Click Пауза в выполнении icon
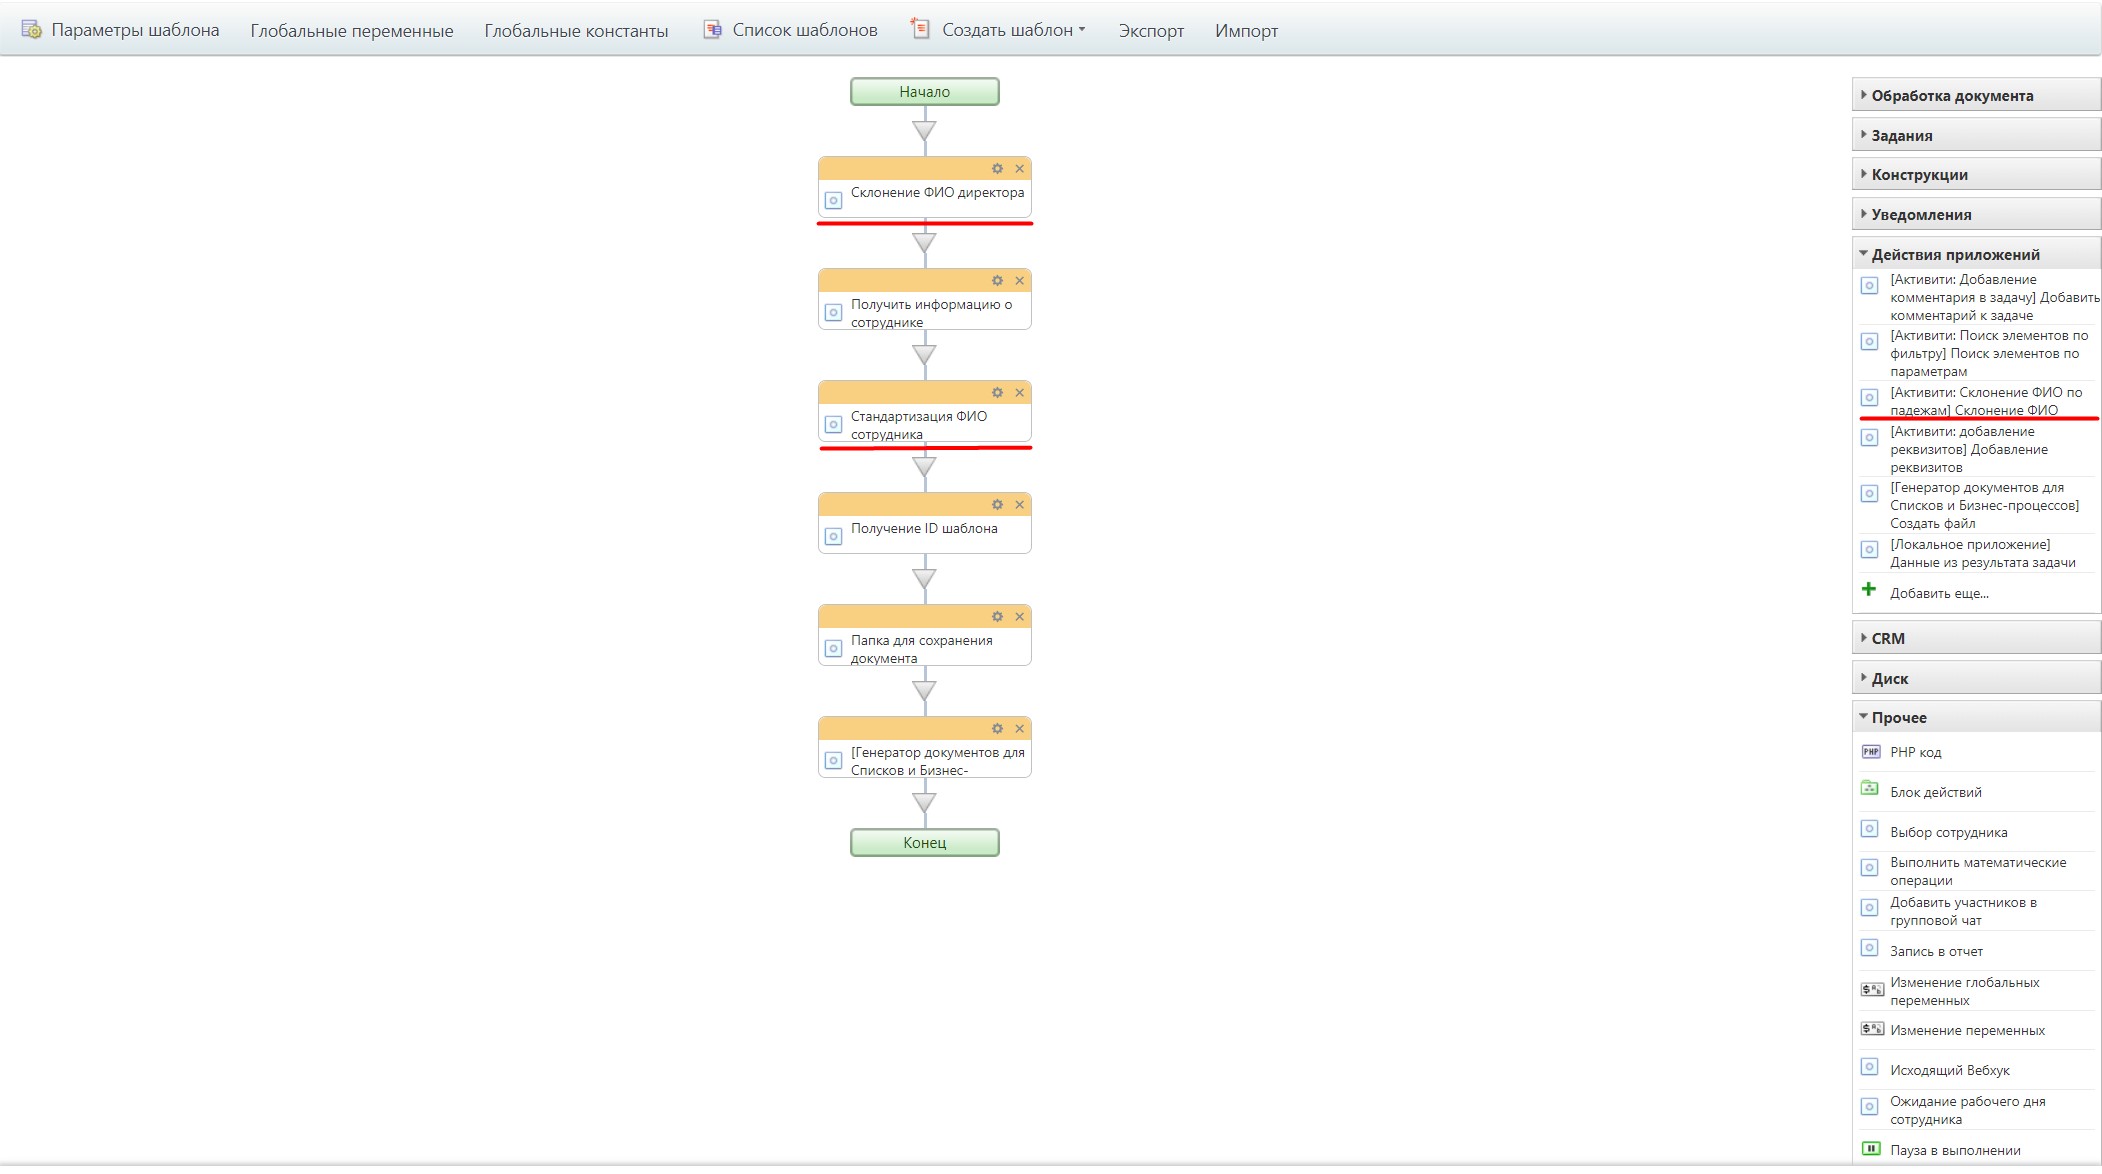Screen dimensions: 2102x1174 (1870, 1149)
